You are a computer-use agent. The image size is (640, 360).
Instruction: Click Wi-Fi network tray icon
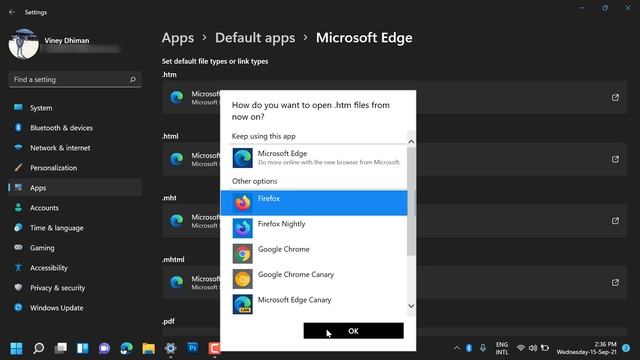[520, 348]
